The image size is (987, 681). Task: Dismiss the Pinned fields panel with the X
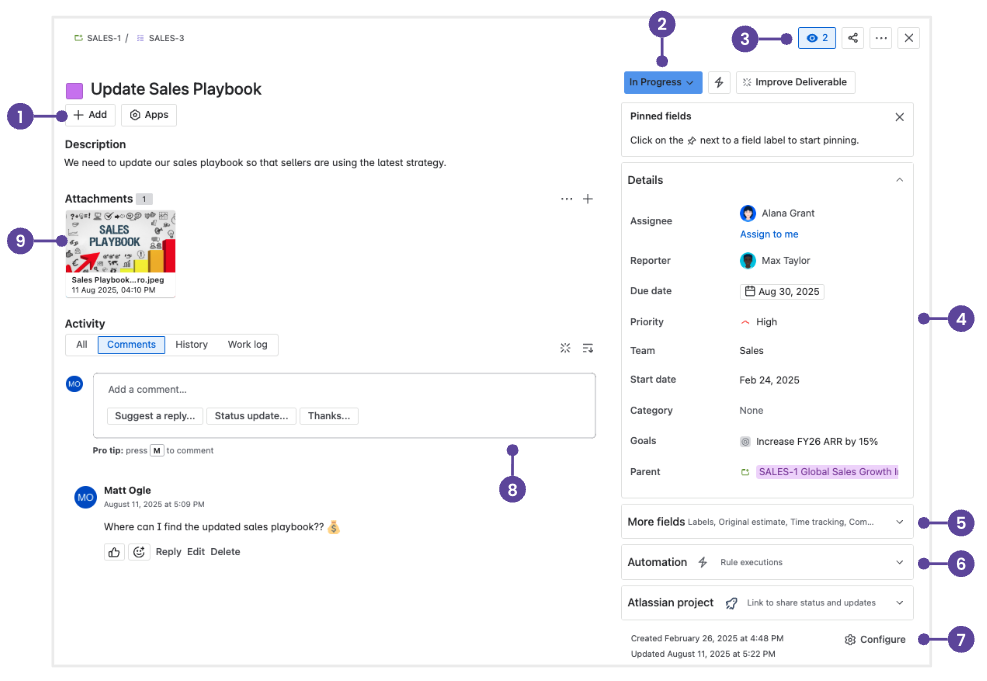coord(898,115)
